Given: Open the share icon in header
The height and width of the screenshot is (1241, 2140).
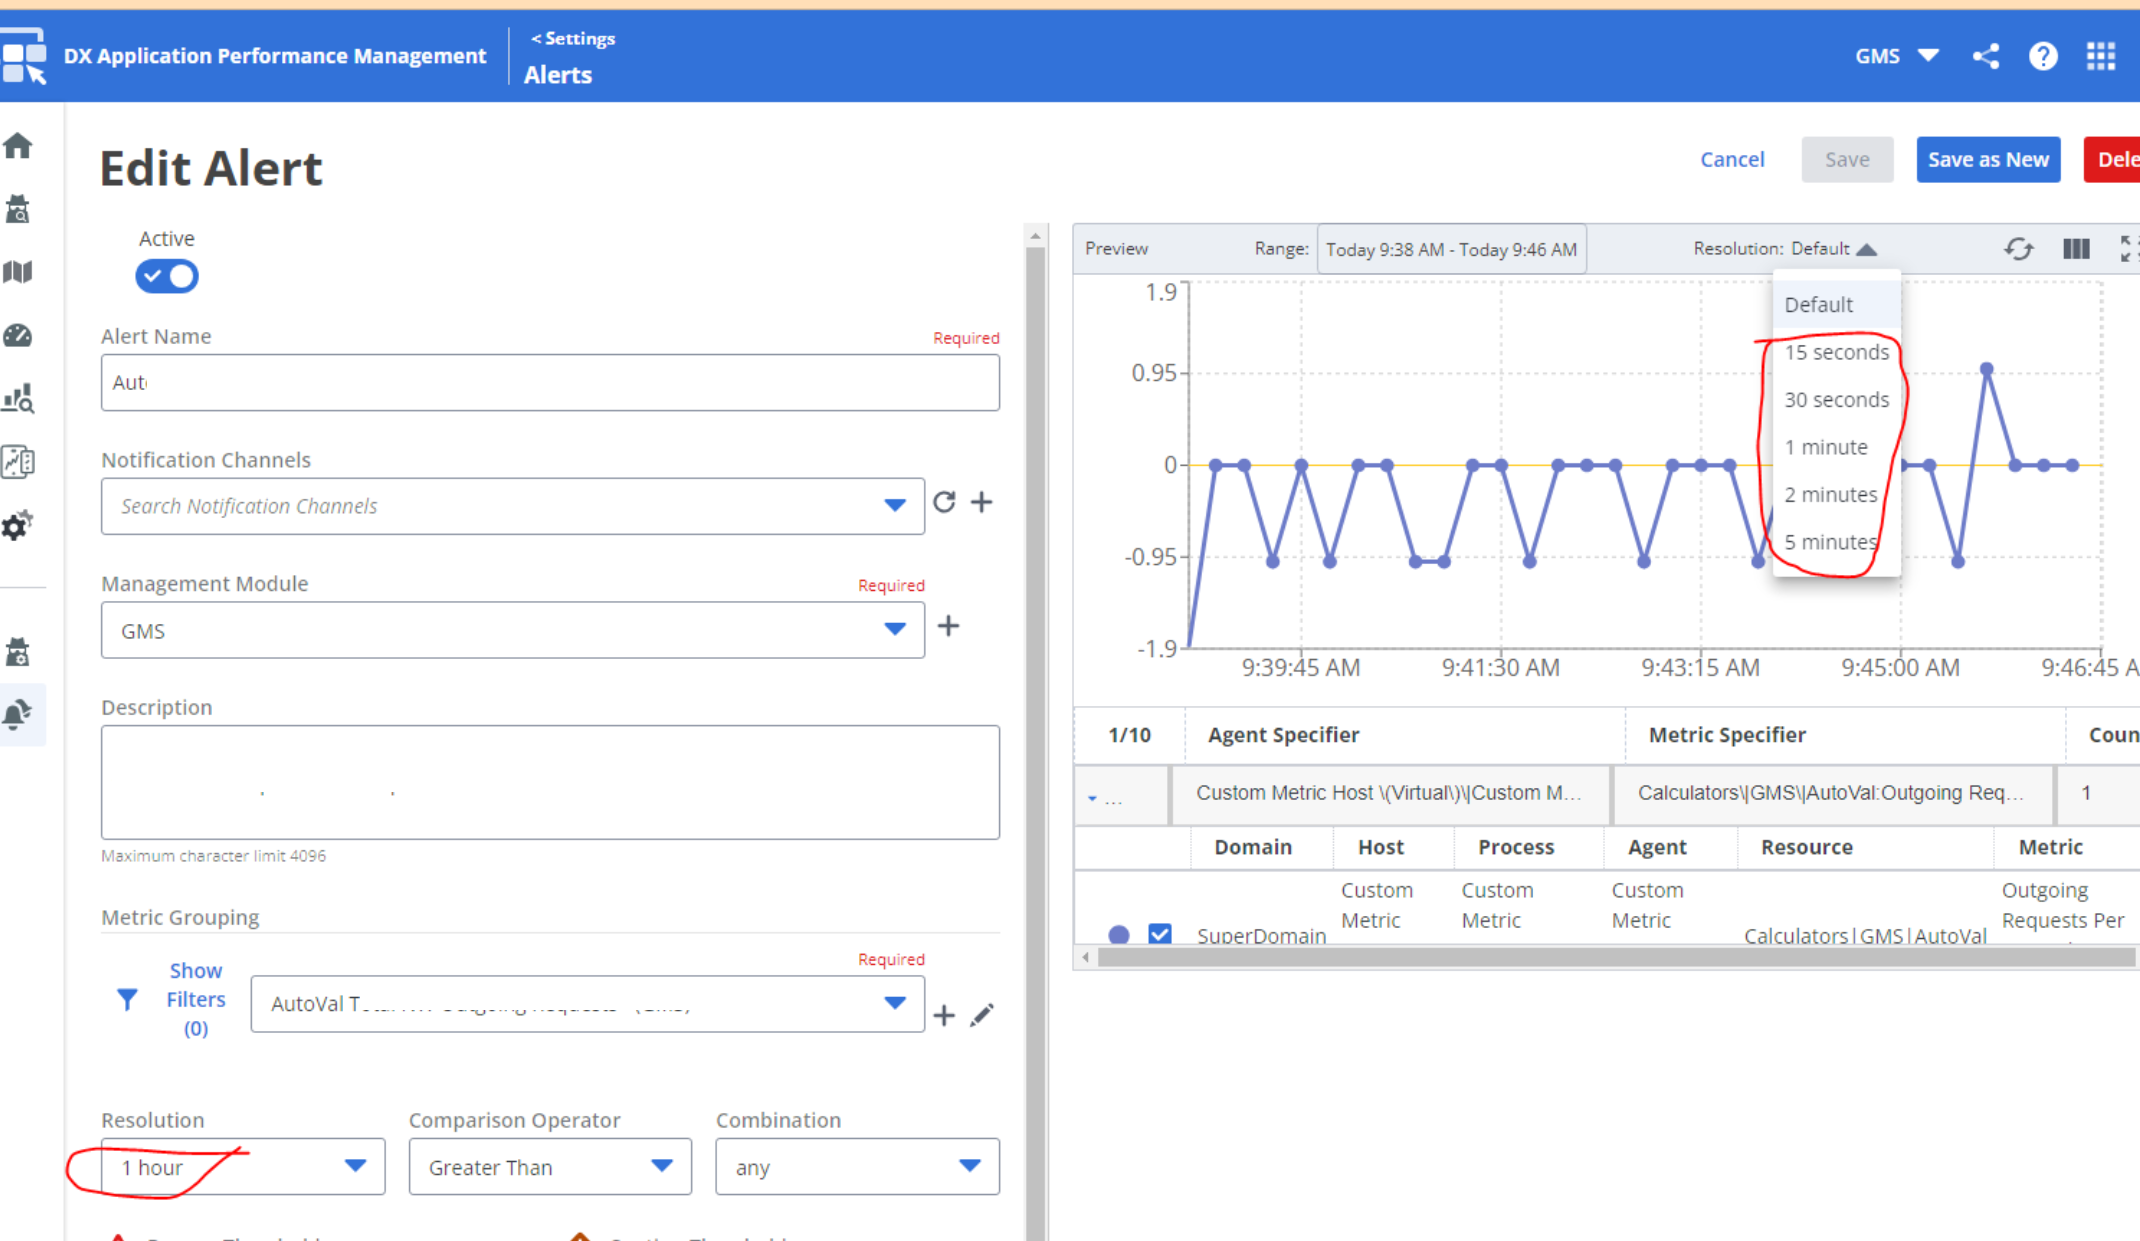Looking at the screenshot, I should (1985, 56).
